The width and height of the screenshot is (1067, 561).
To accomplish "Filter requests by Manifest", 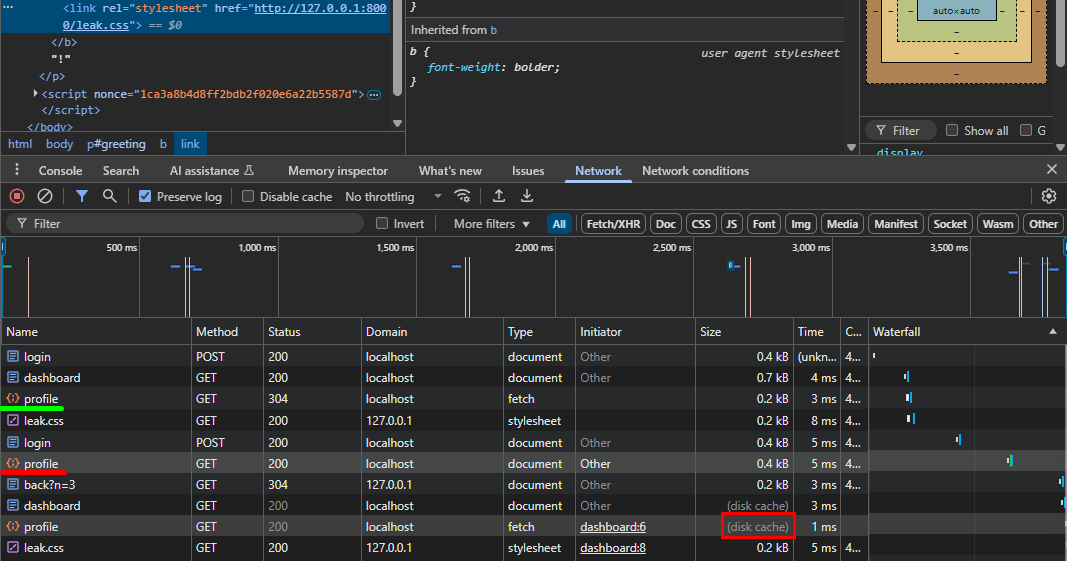I will pyautogui.click(x=896, y=224).
